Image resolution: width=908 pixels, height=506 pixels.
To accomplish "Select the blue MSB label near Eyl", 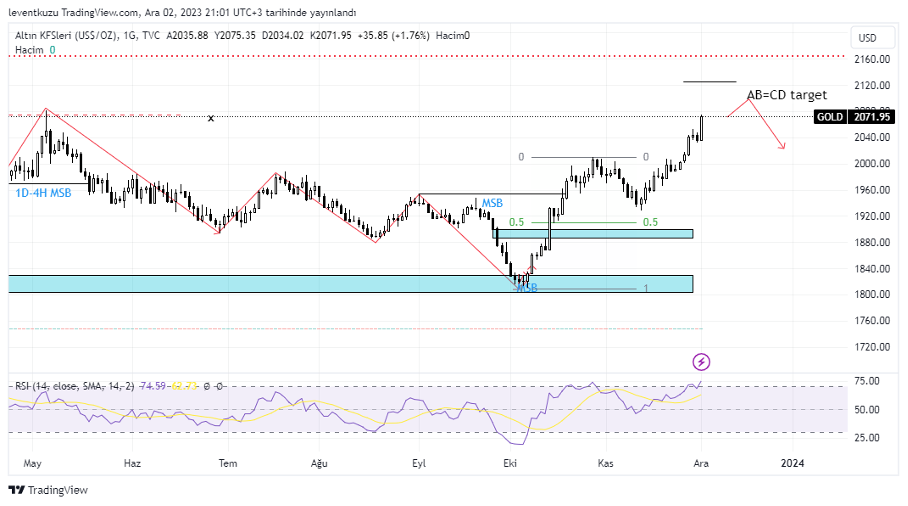I will click(x=492, y=203).
